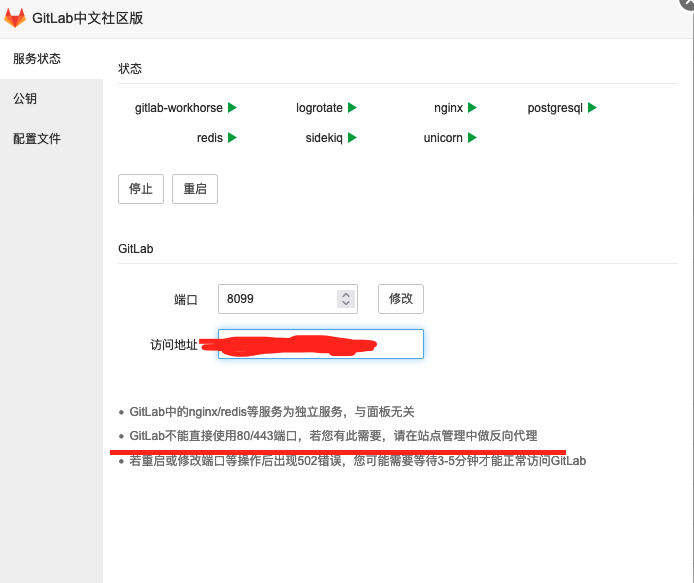694x583 pixels.
Task: Click the GitLab中文社区版 title text
Action: [x=88, y=18]
